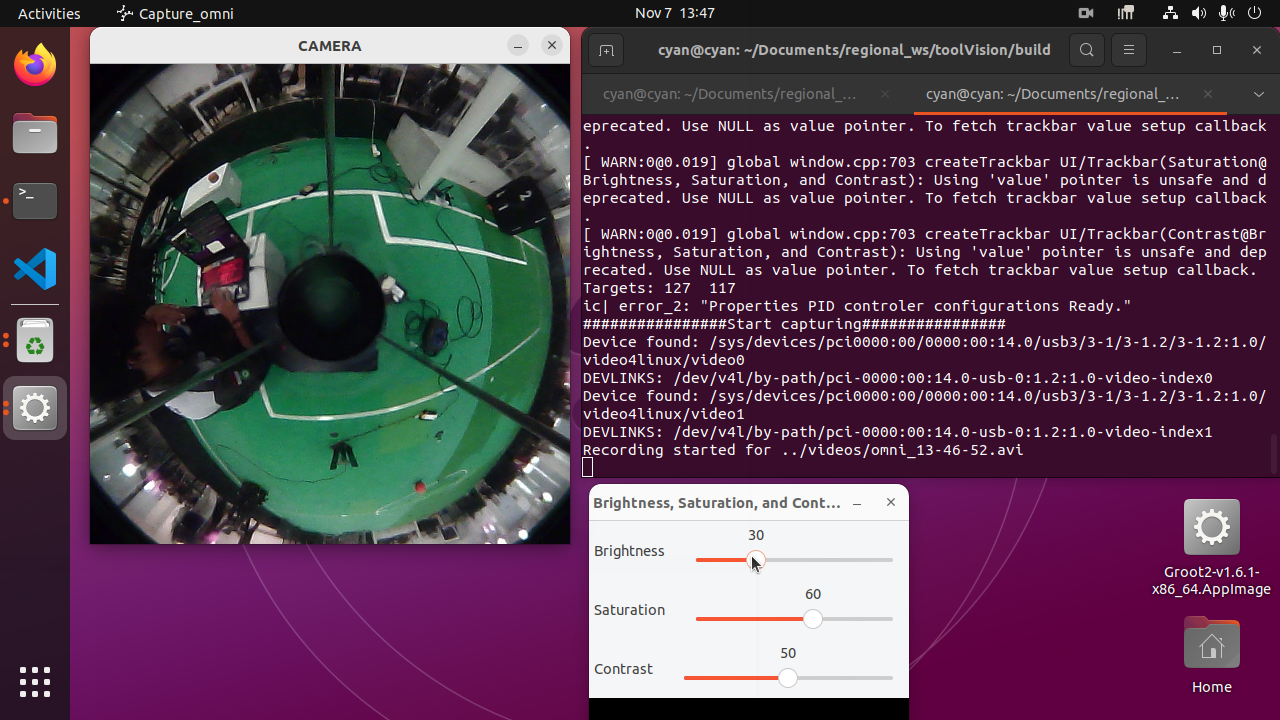Click the terminal title text
Image resolution: width=1280 pixels, height=720 pixels.
click(854, 50)
